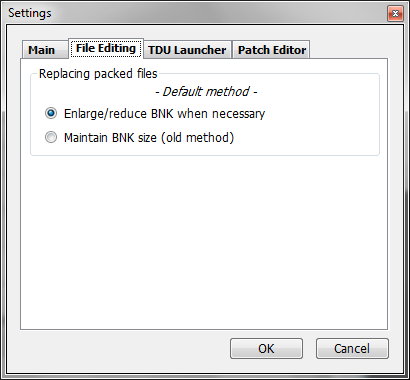Image resolution: width=410 pixels, height=380 pixels.
Task: Click empty white area of tab panel
Action: point(204,243)
